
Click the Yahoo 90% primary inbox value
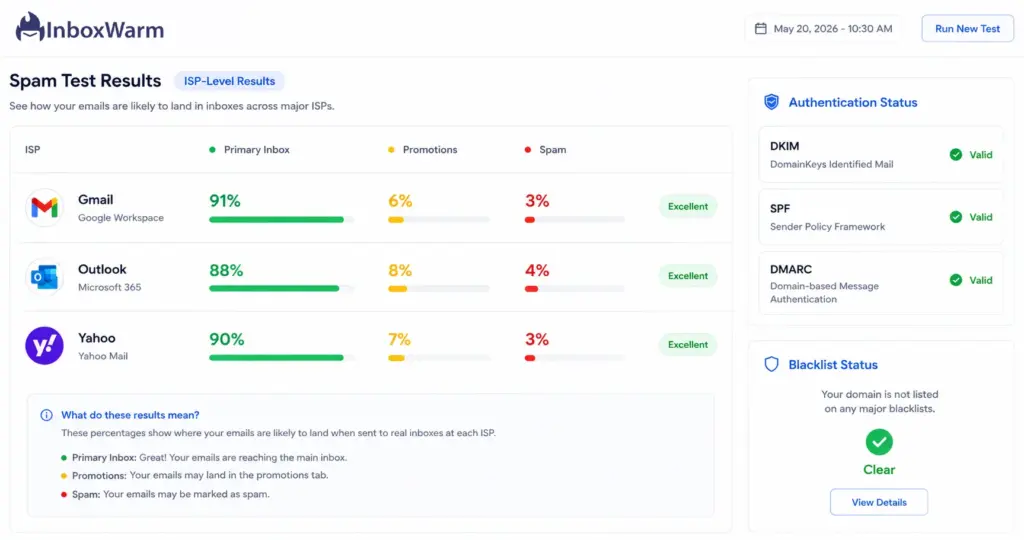pyautogui.click(x=227, y=339)
